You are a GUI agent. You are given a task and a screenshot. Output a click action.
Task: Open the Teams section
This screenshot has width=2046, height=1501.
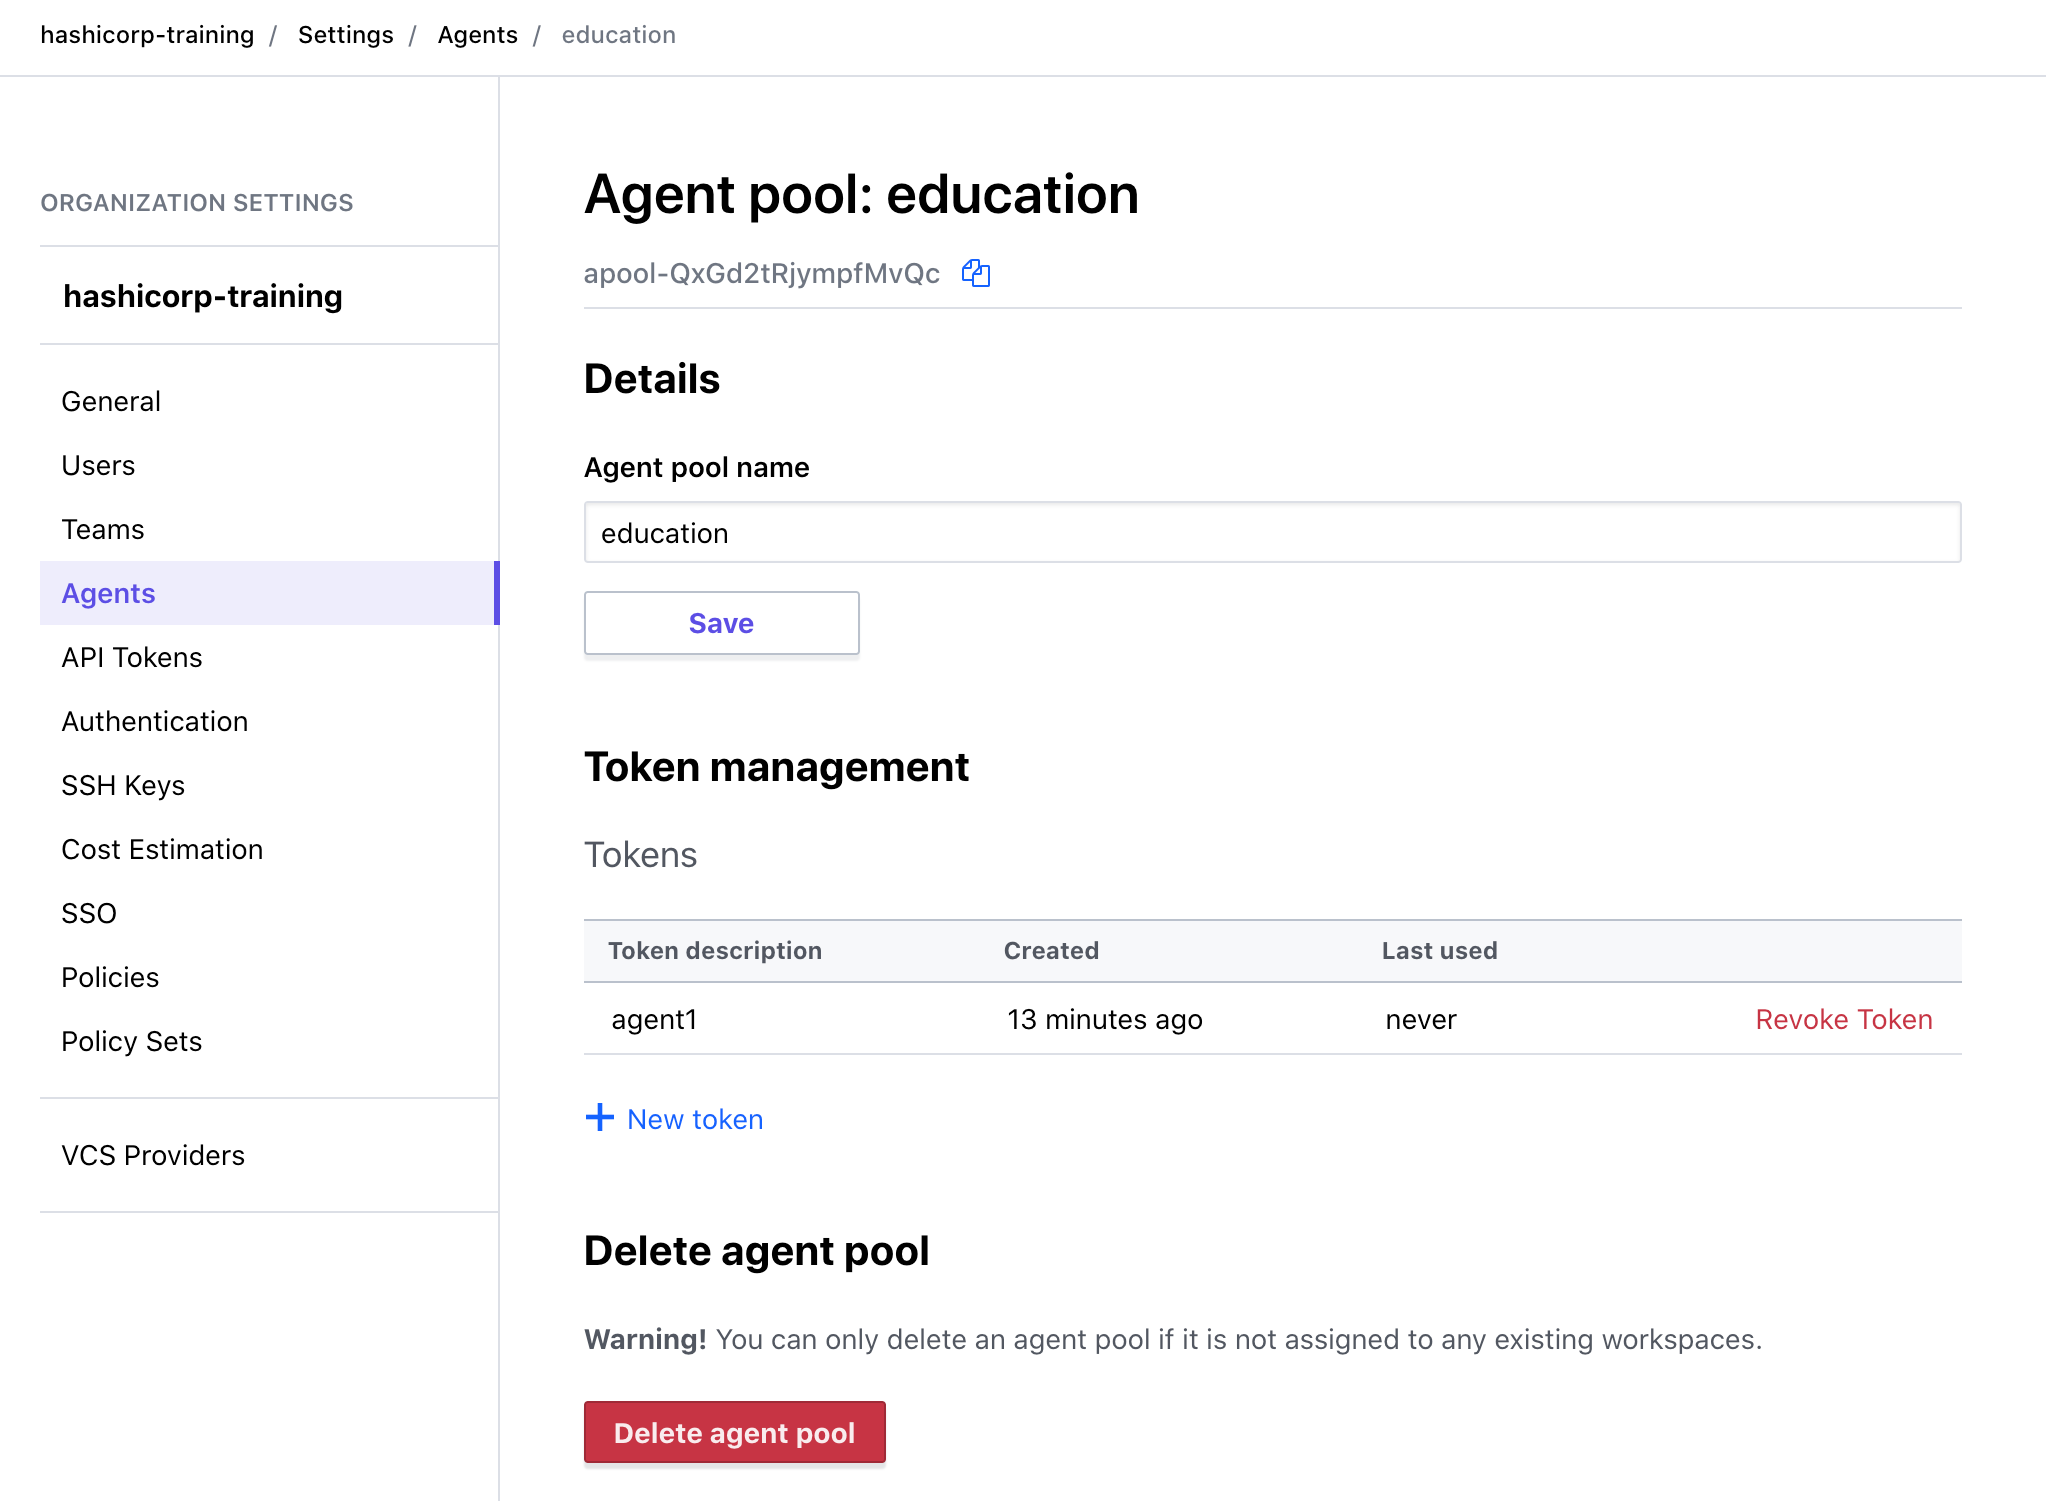point(102,529)
